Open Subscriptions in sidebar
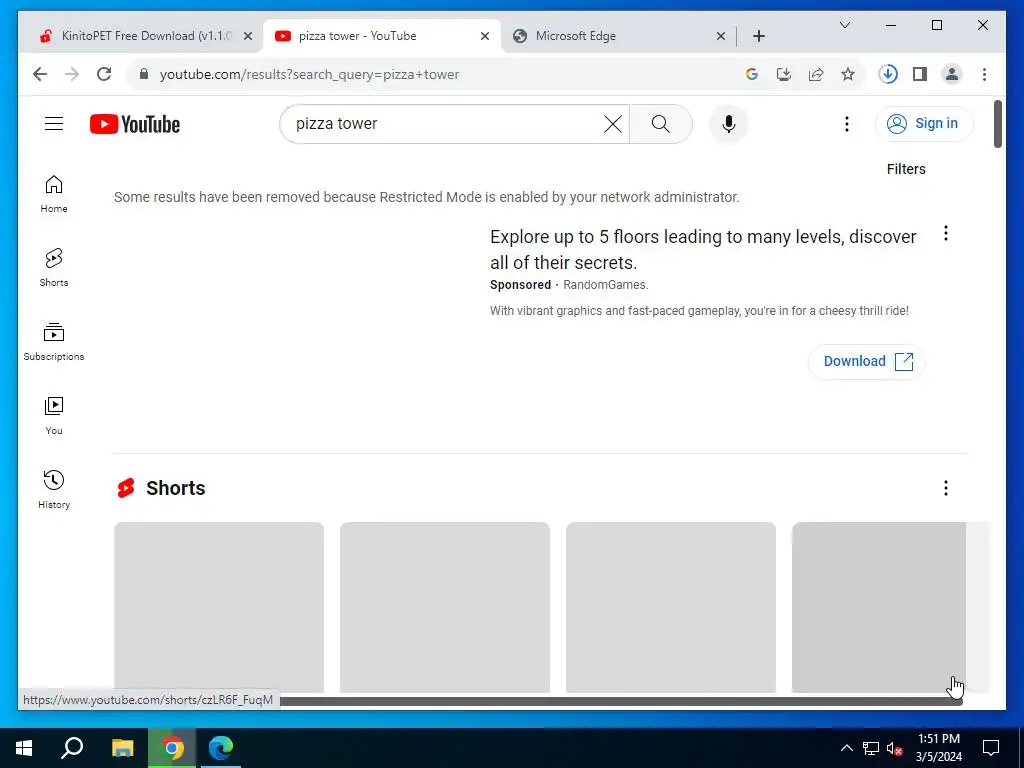1024x768 pixels. coord(54,342)
